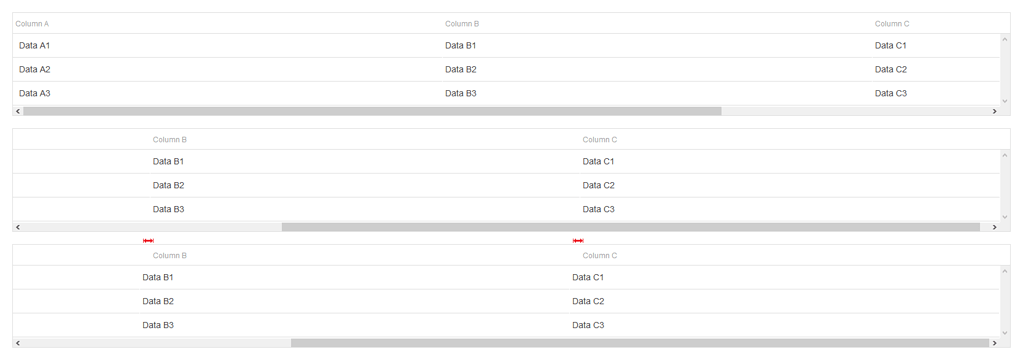Click horizontal scrollbar thumb in first table
The image size is (1023, 360).
372,111
